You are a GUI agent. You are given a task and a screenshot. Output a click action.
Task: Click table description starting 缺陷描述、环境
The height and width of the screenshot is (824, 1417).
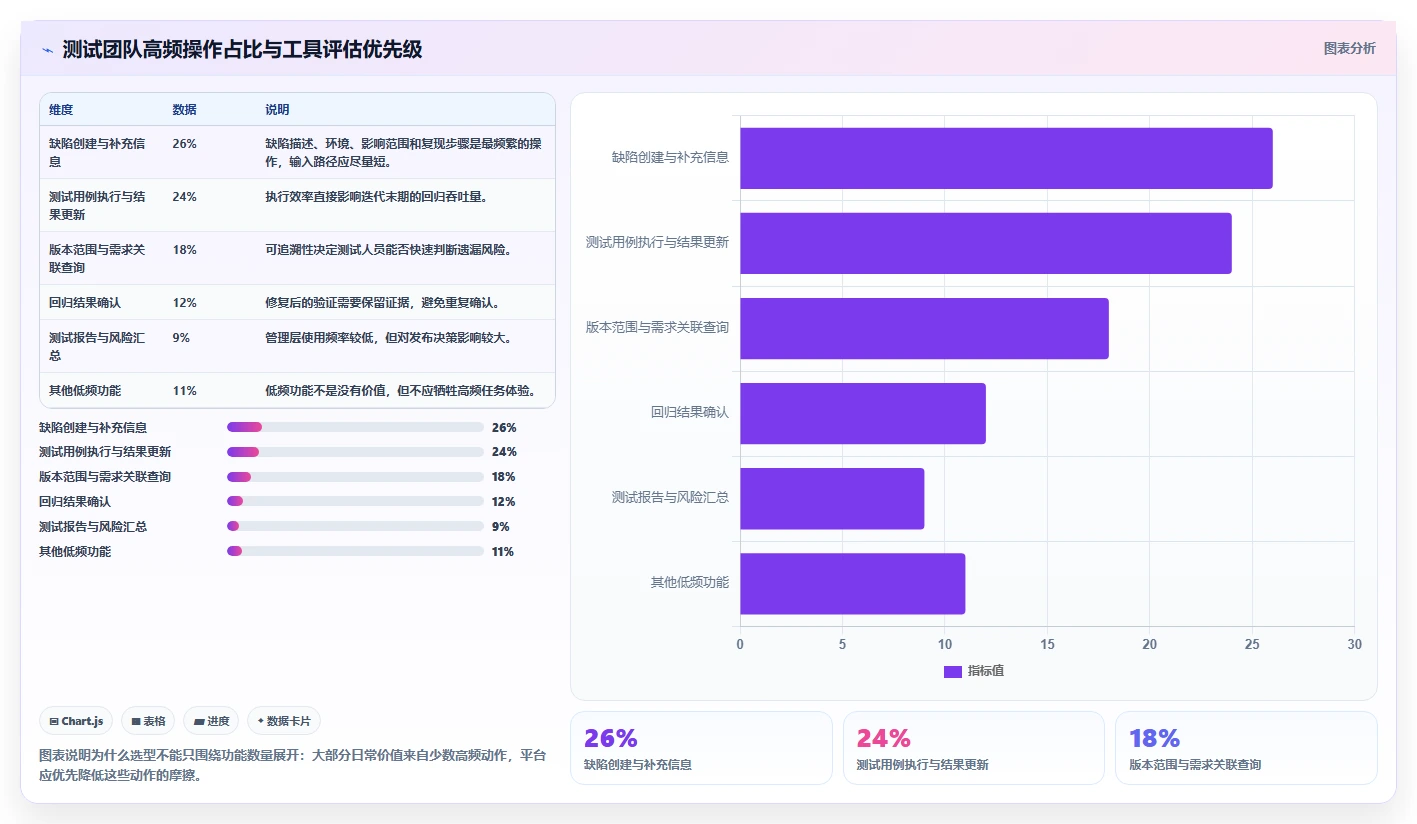click(x=403, y=152)
